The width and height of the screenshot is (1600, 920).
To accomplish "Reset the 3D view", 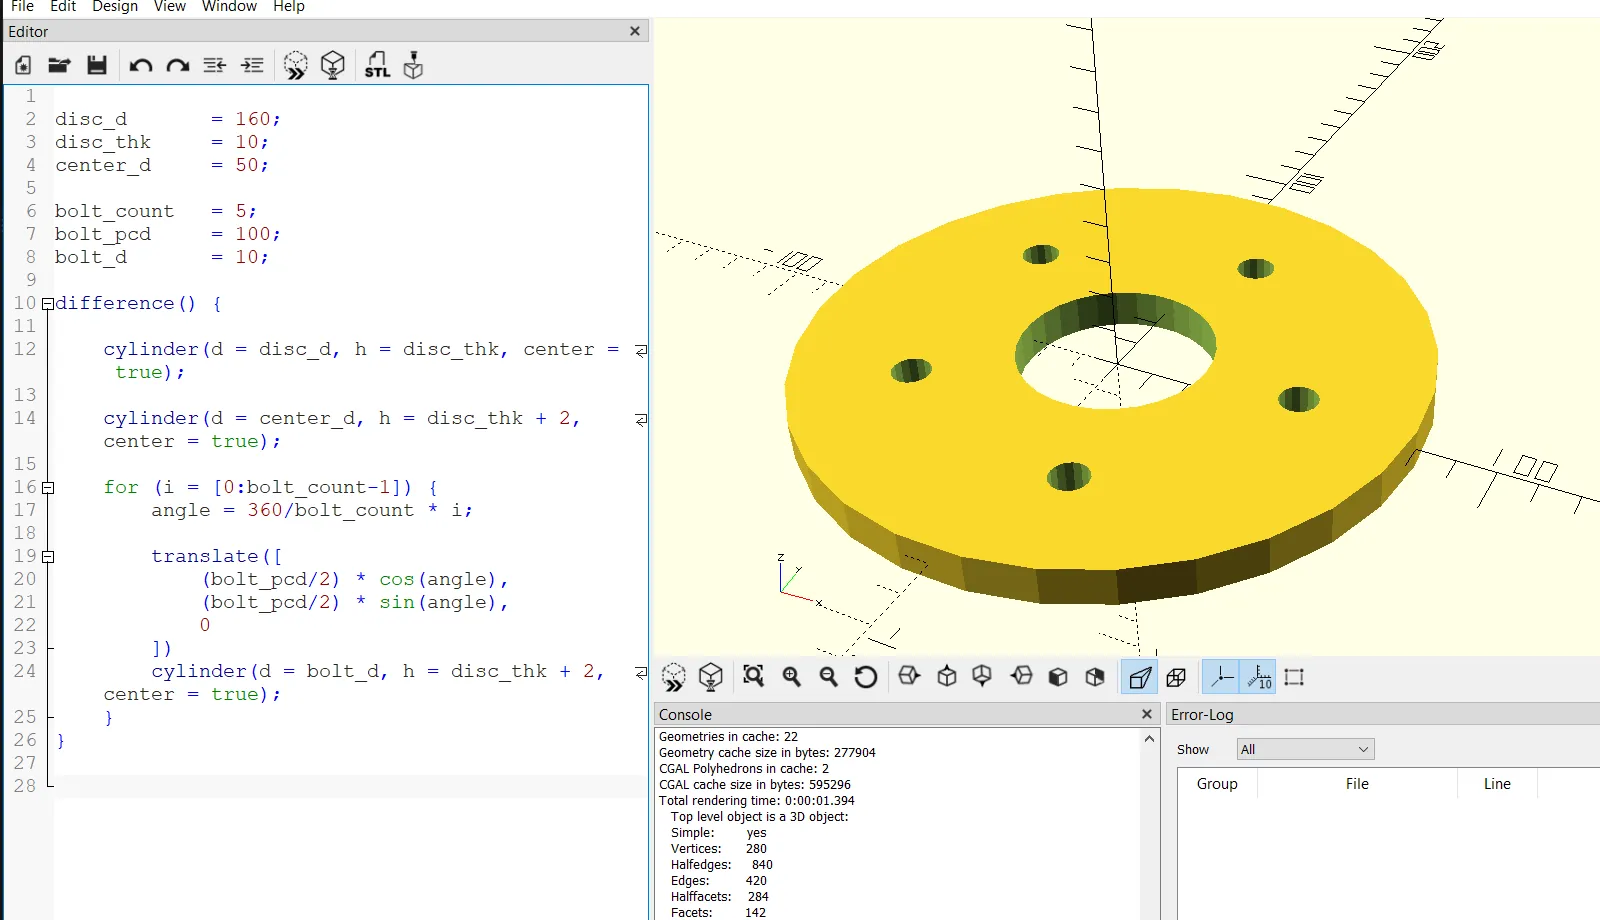I will coord(866,677).
